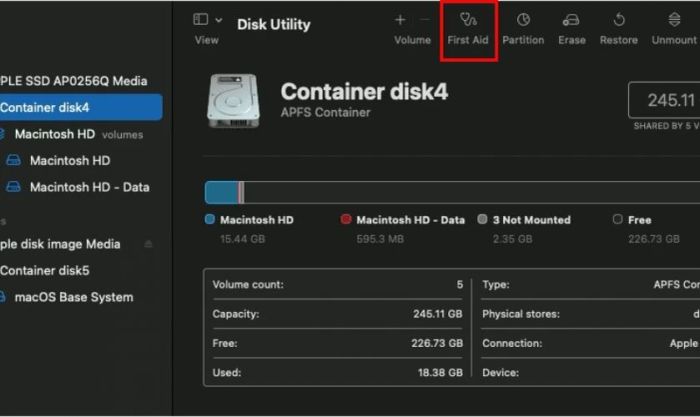Click the 595.3 MB size text
The height and width of the screenshot is (417, 700).
click(x=380, y=239)
